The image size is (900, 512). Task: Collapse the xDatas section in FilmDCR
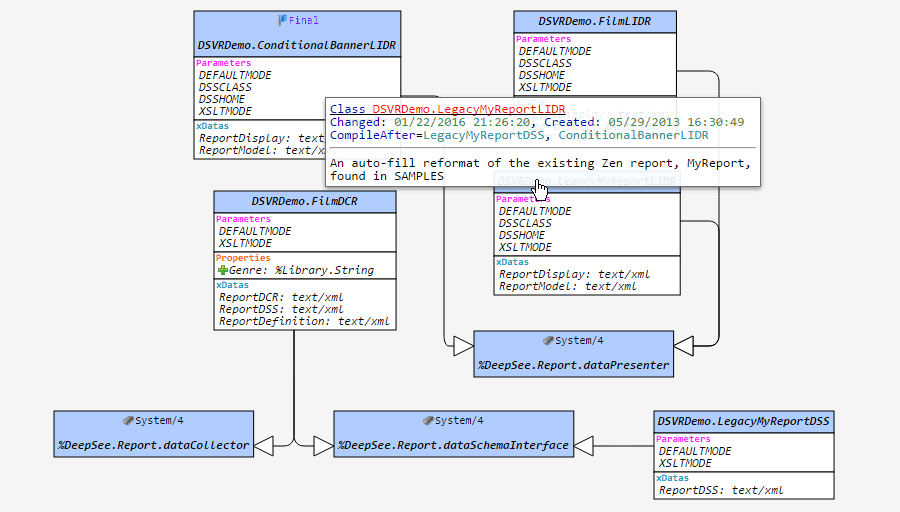233,285
